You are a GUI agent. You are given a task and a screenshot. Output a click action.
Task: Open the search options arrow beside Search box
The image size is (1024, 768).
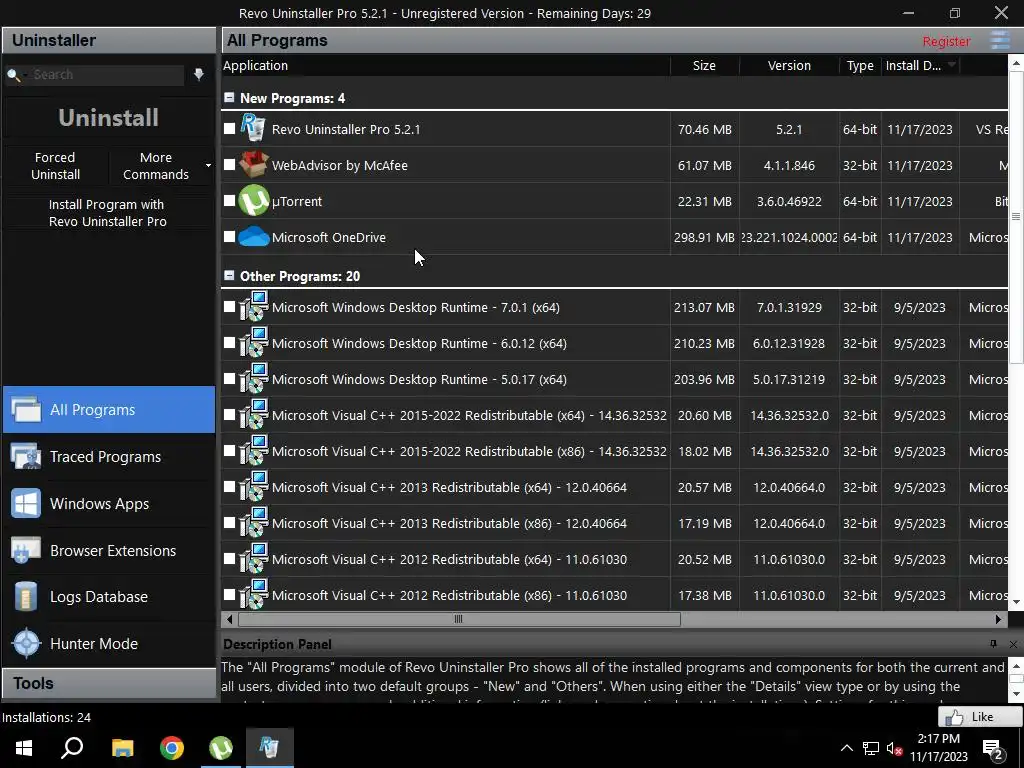(x=199, y=74)
